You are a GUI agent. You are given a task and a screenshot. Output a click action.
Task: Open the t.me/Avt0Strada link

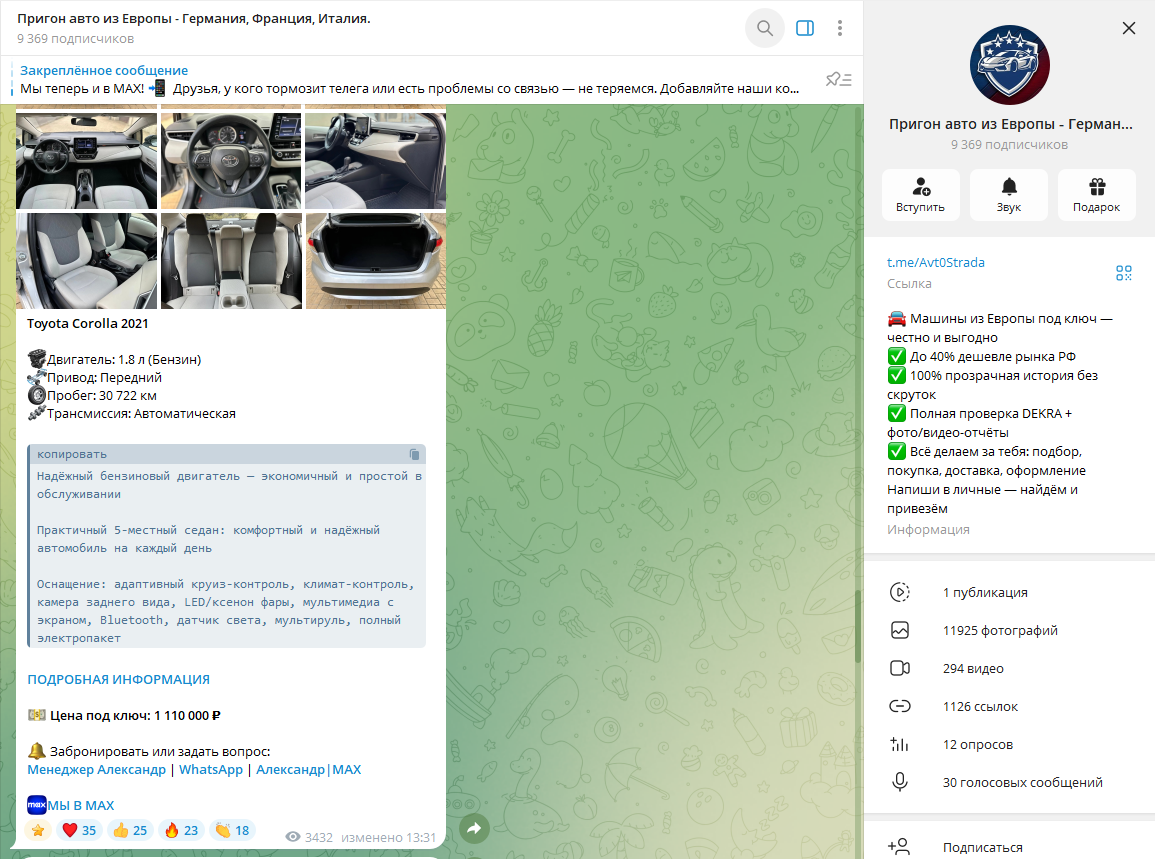(x=935, y=262)
